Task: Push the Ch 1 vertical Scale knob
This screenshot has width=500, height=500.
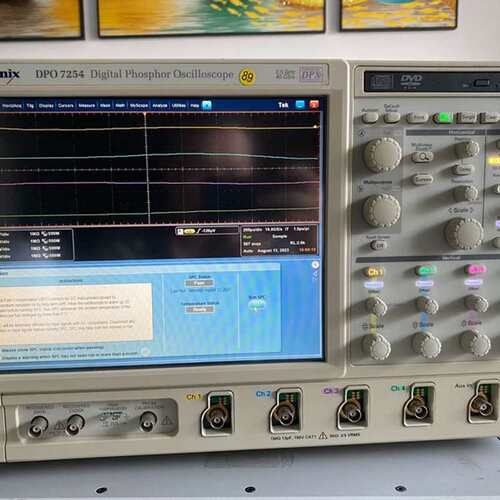Action: [377, 347]
